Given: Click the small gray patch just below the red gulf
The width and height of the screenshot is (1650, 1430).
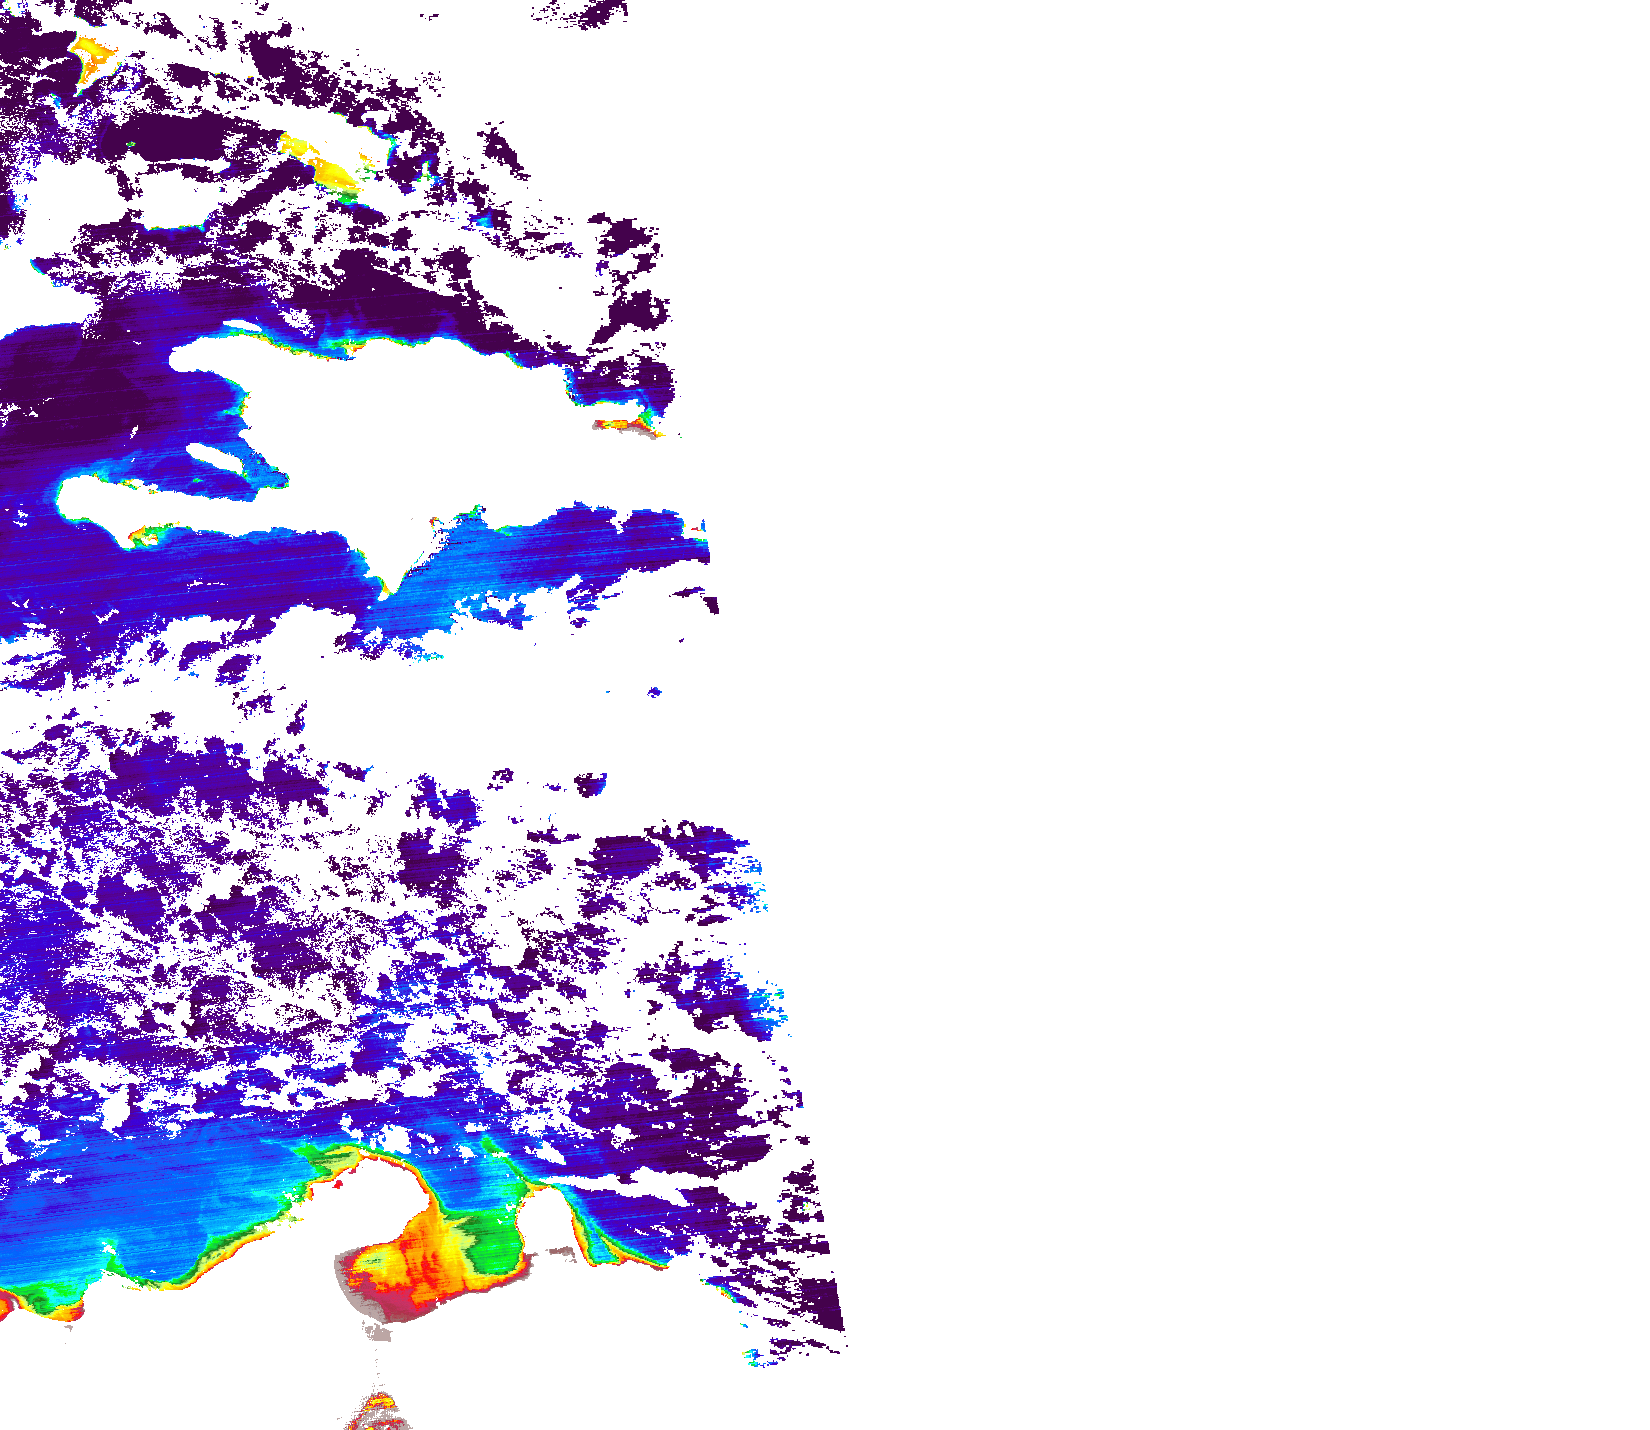Looking at the screenshot, I should [x=377, y=1332].
